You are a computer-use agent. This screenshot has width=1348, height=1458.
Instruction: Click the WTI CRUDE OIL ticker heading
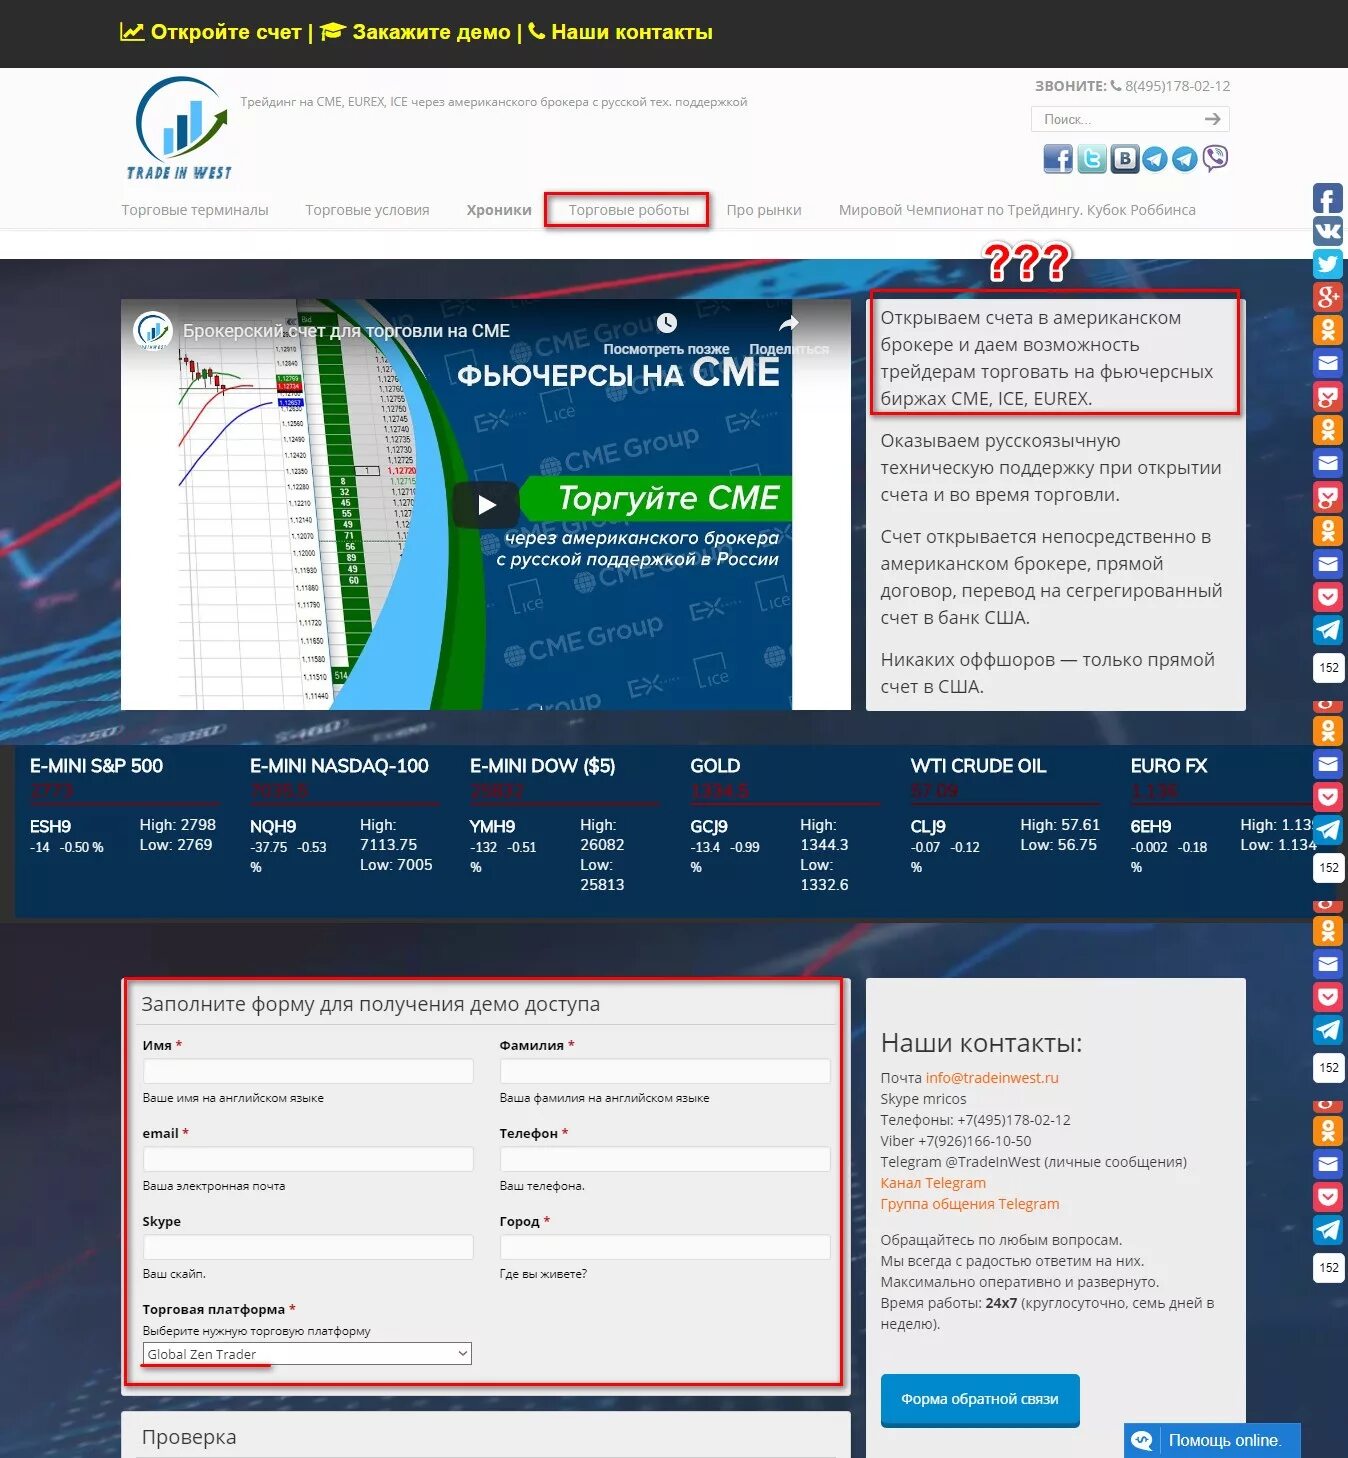point(978,766)
